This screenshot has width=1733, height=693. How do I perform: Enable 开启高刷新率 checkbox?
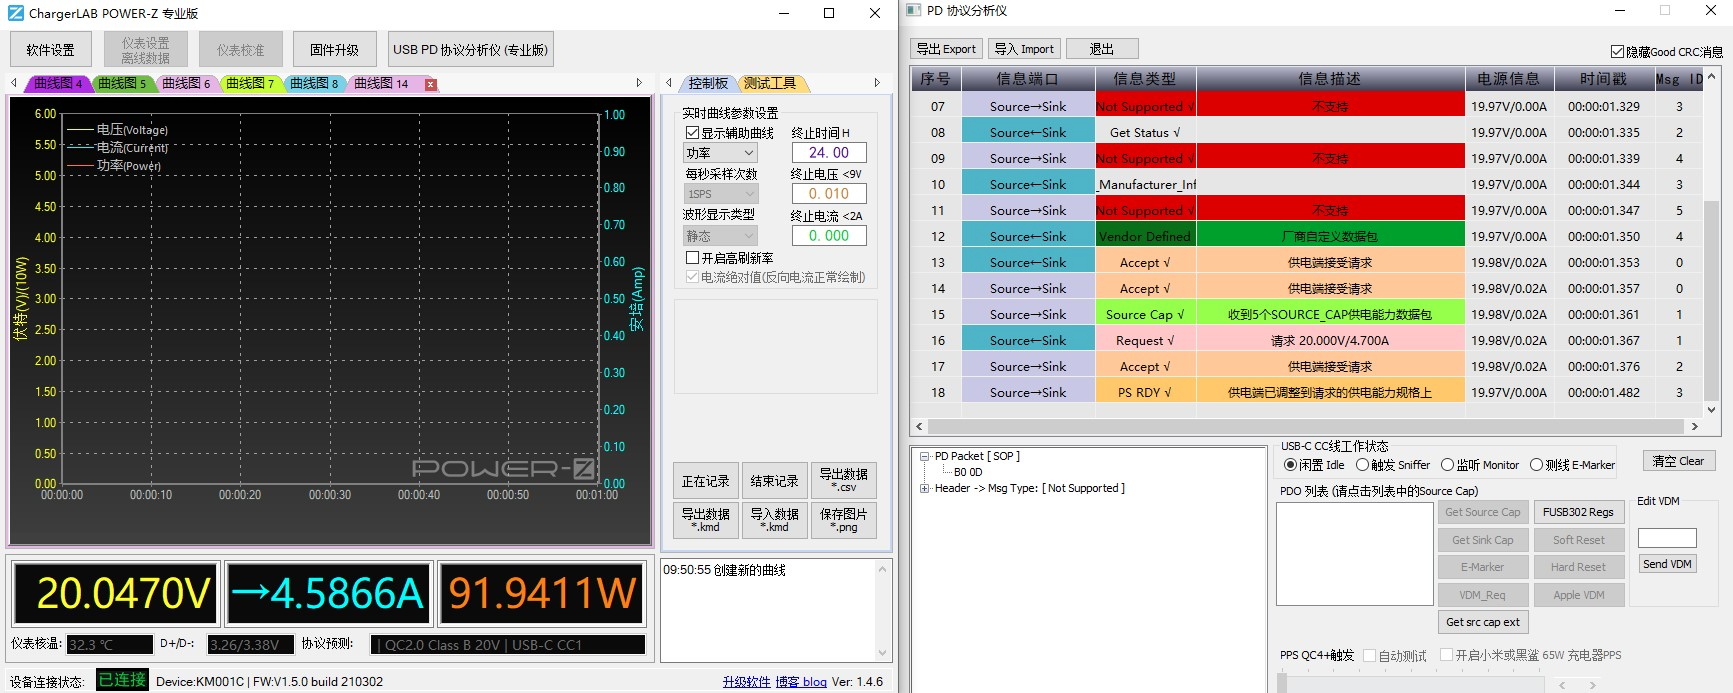(692, 258)
